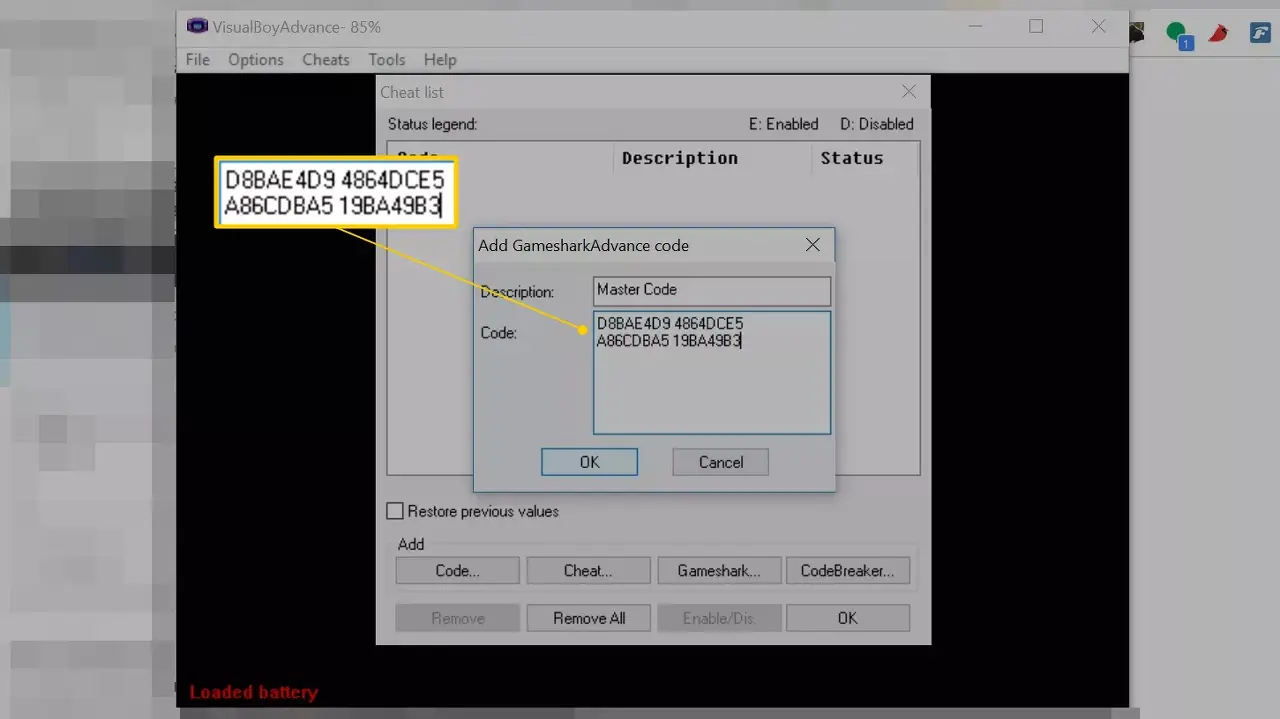Click the 'Loaded battery' status message
The width and height of the screenshot is (1280, 719).
click(253, 692)
